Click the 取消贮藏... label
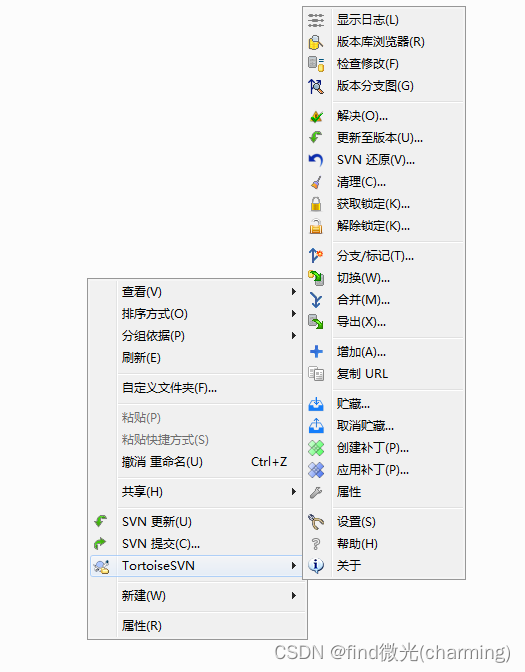 point(365,426)
